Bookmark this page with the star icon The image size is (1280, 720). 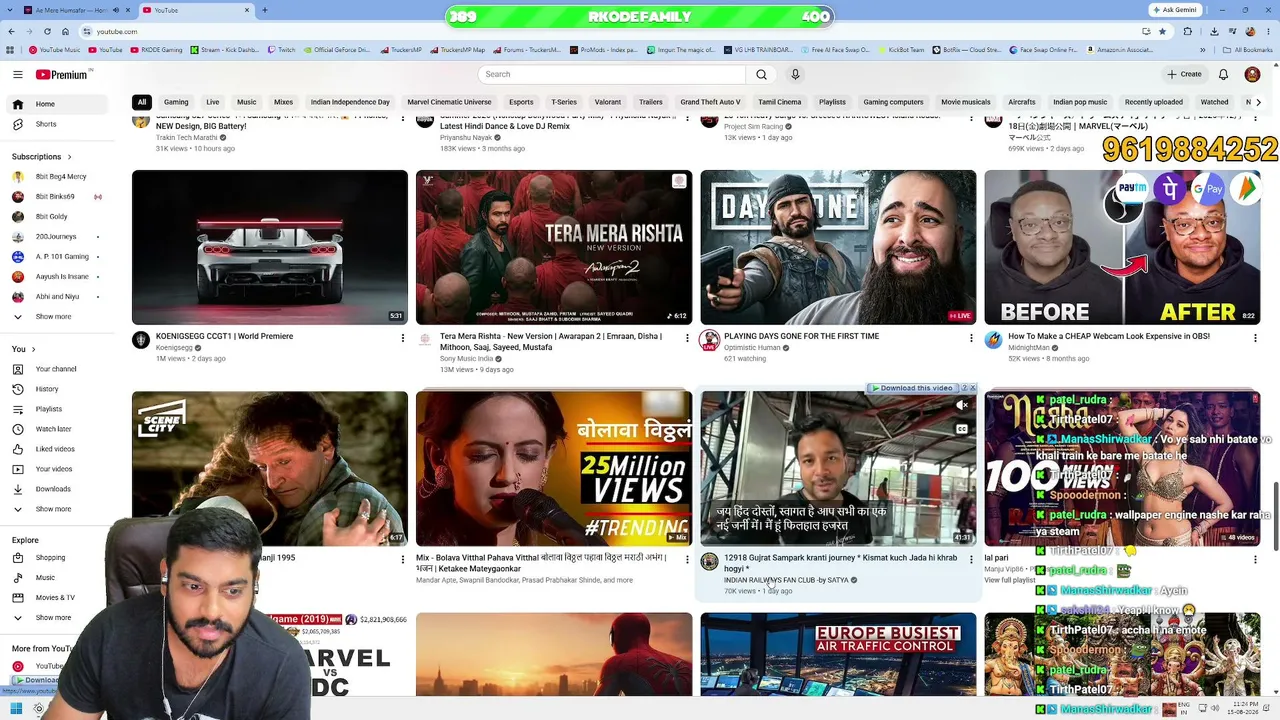coord(1162,31)
